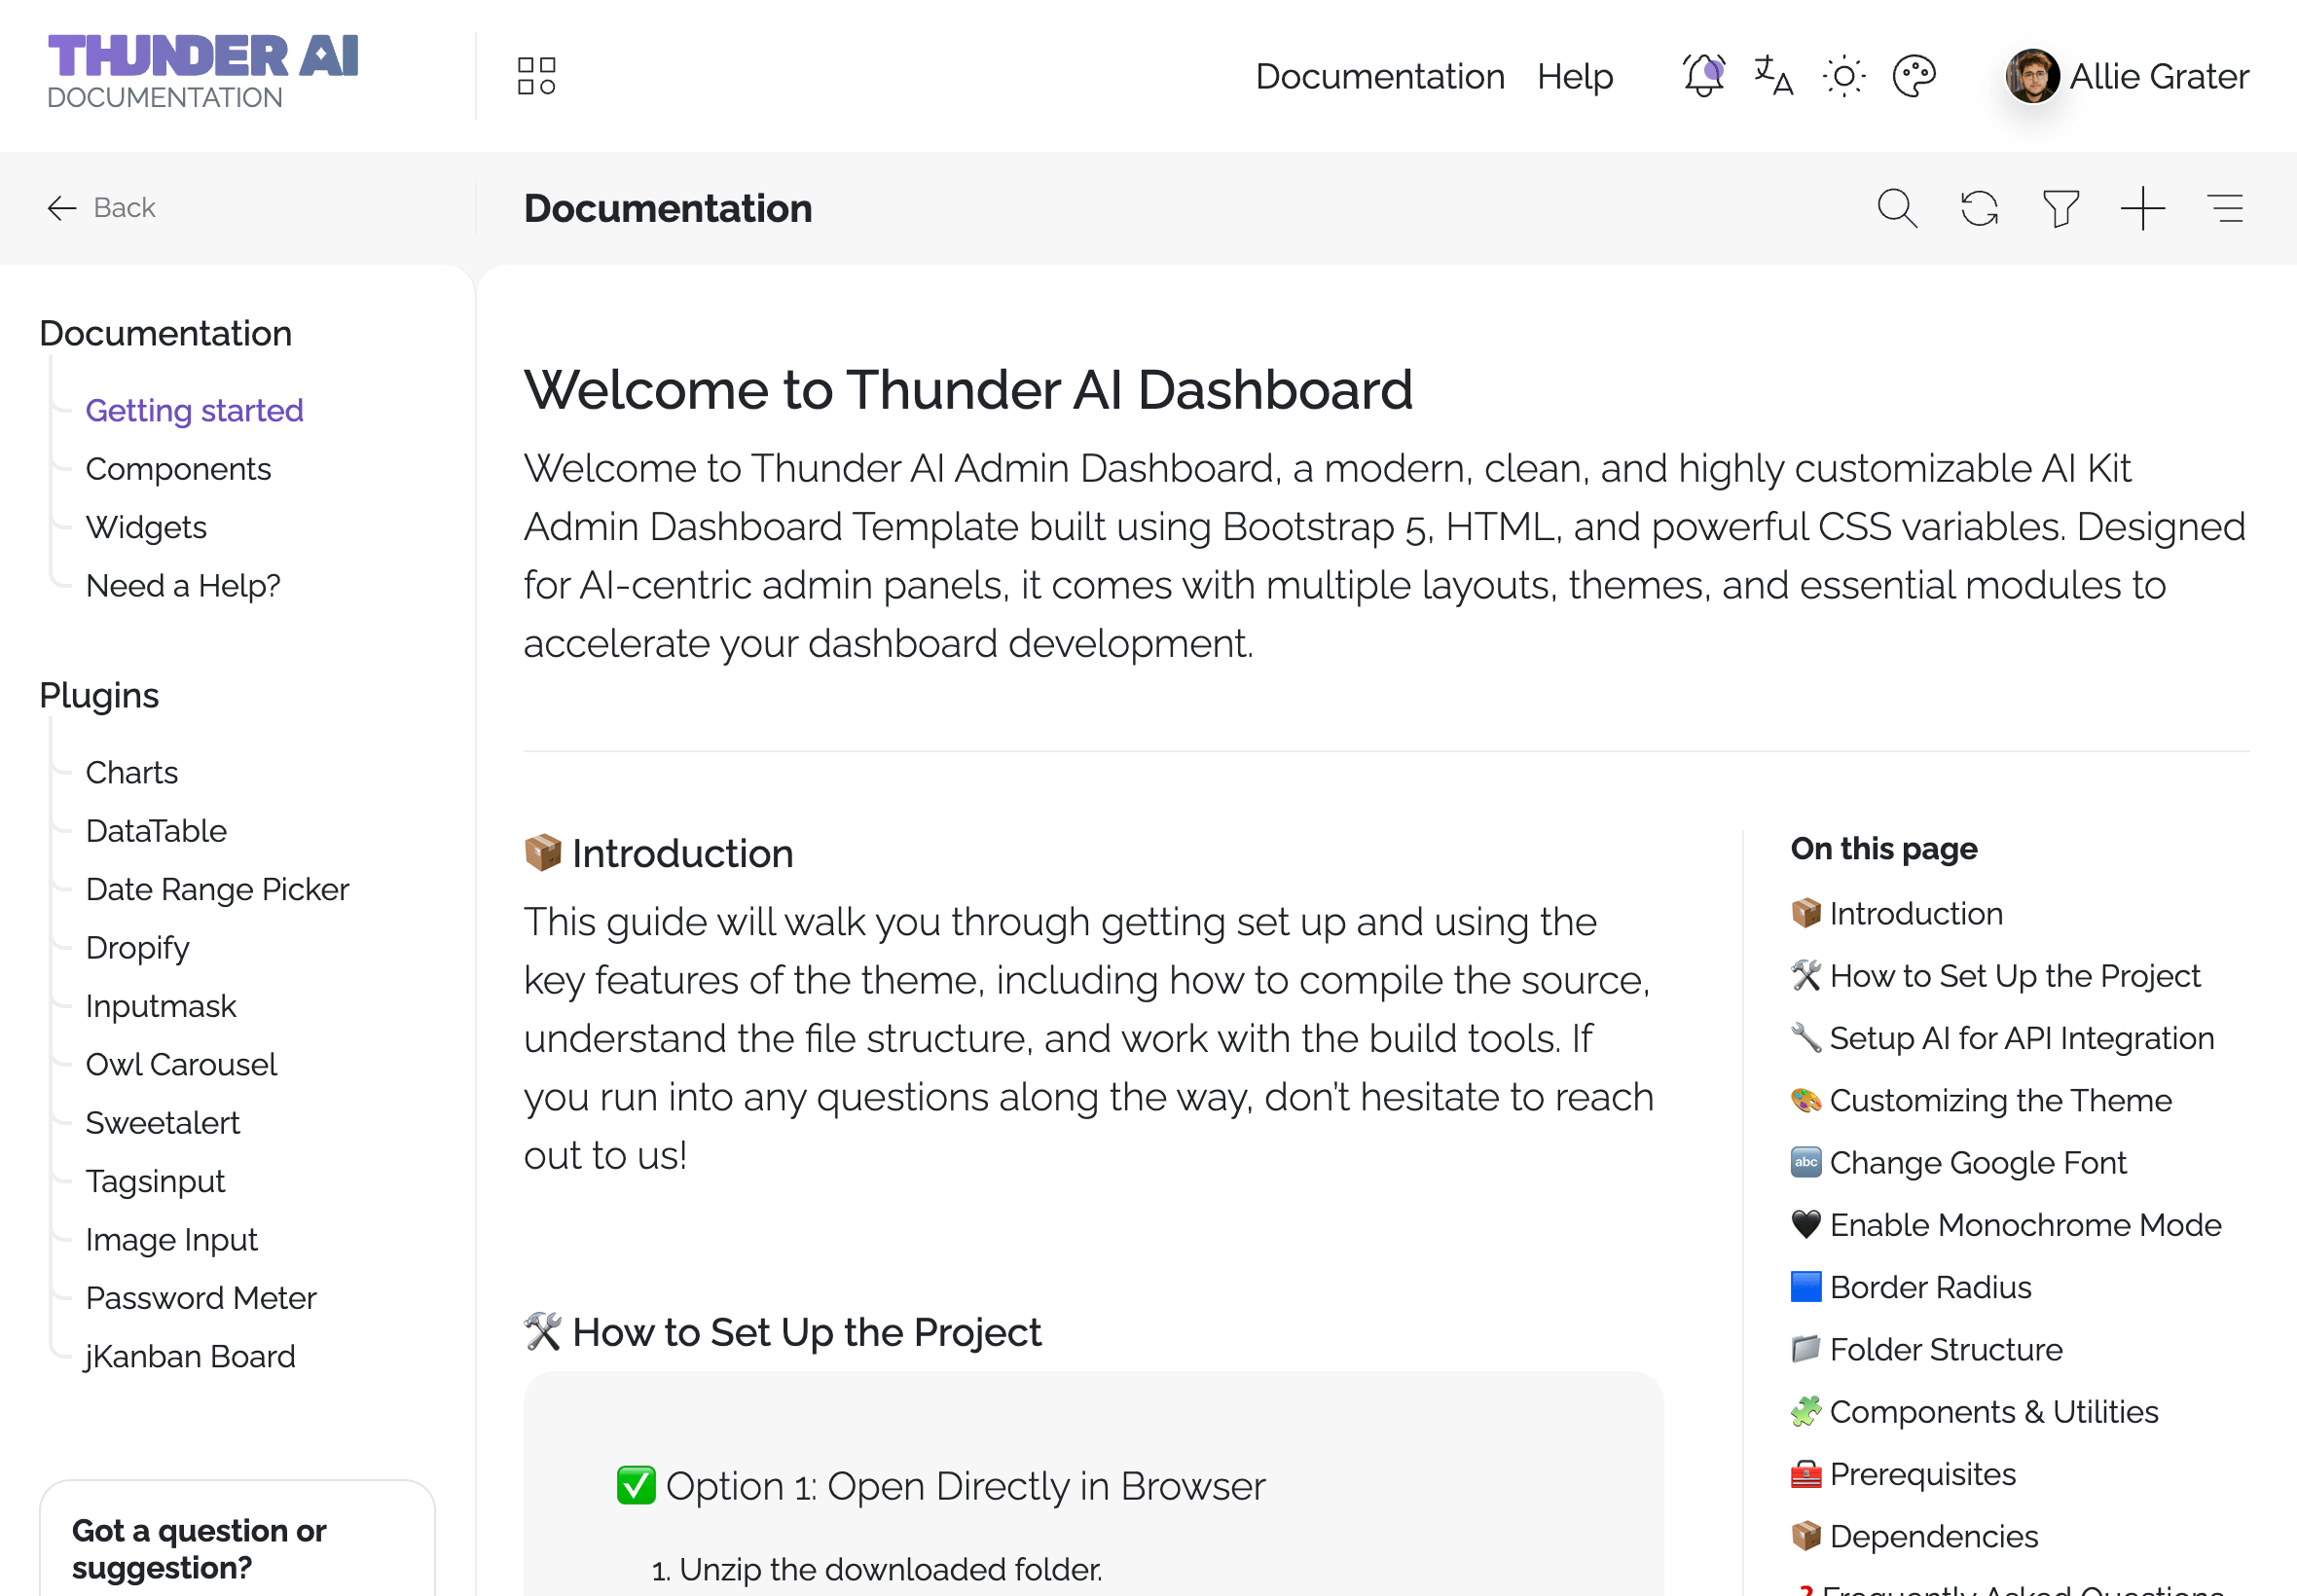Click the plus add icon
Image resolution: width=2297 pixels, height=1596 pixels.
click(2142, 208)
